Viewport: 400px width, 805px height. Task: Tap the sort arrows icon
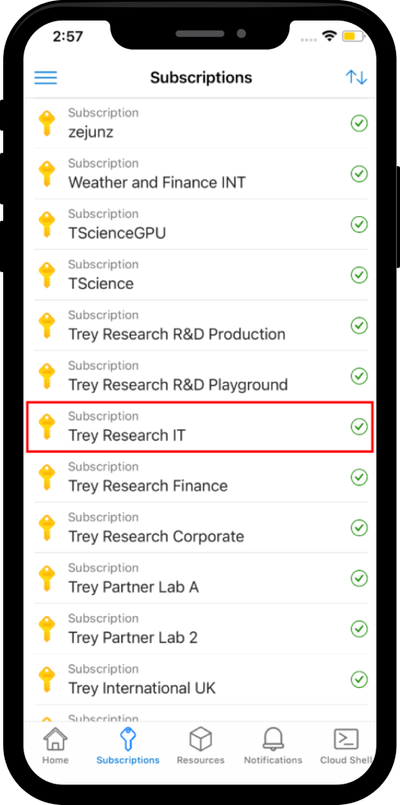tap(356, 78)
